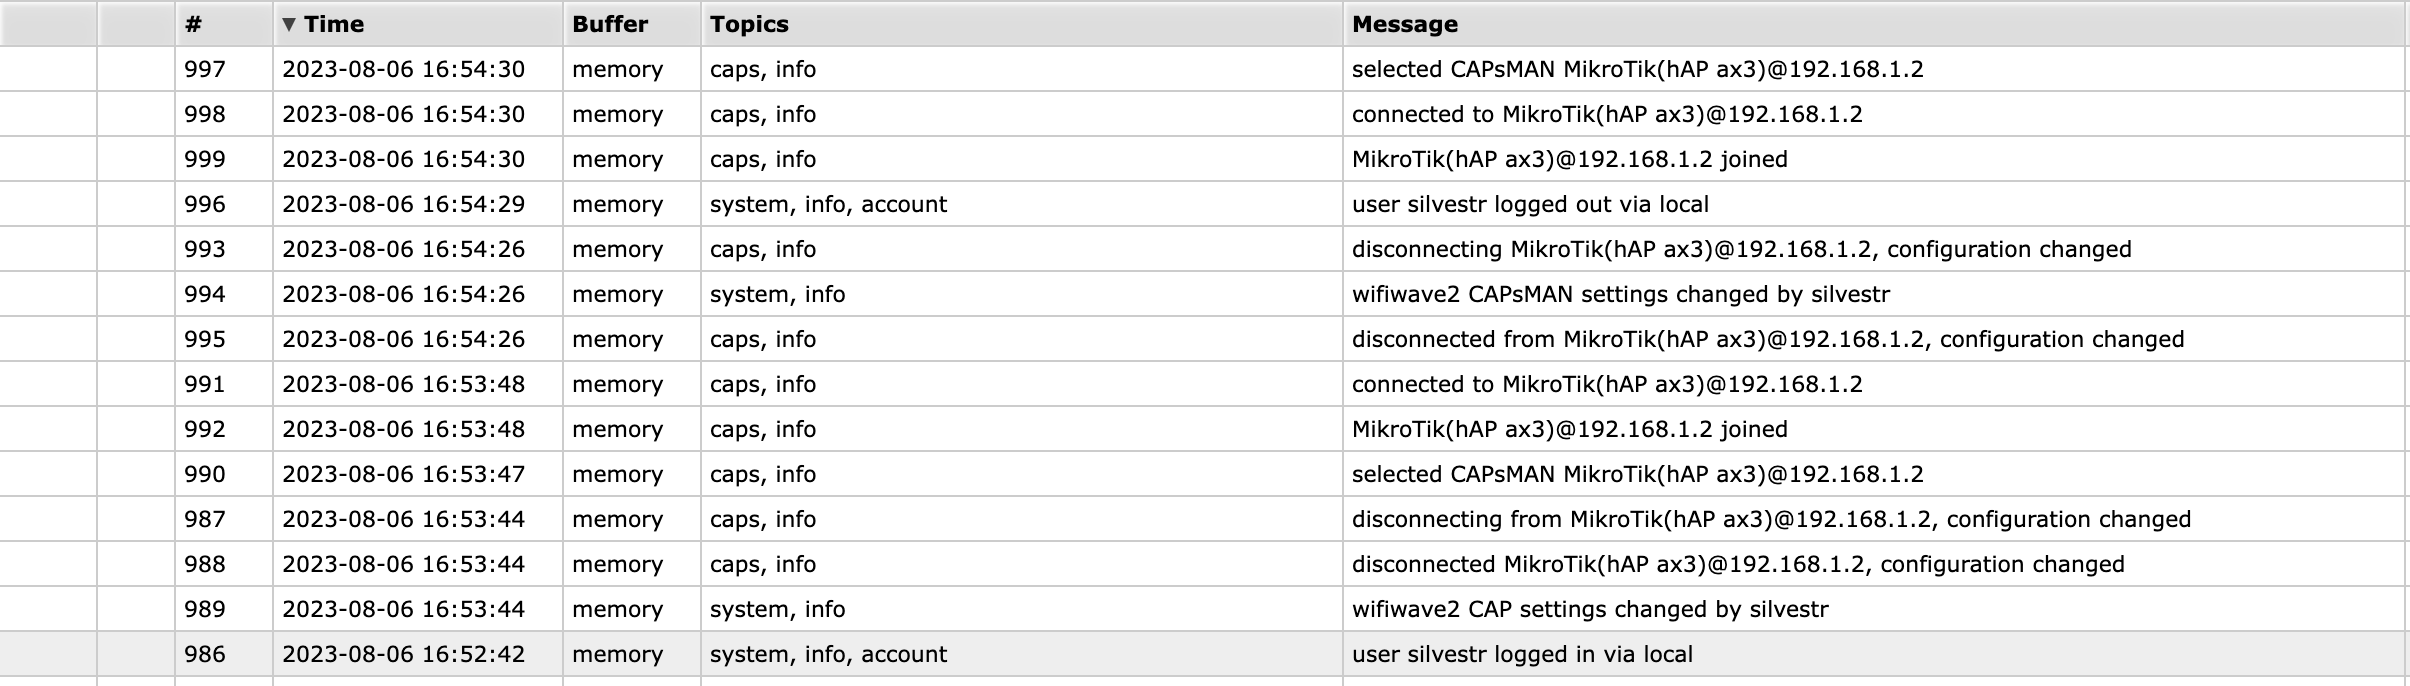
Task: Click the memory buffer cell of entry 991
Action: [617, 384]
